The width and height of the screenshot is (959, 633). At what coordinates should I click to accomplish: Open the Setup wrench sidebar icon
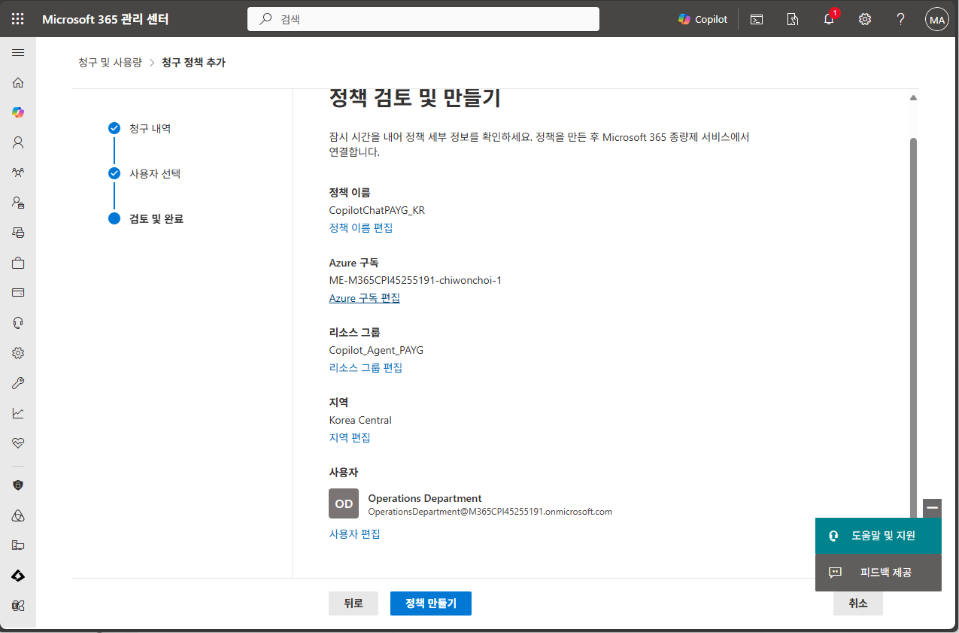[18, 383]
